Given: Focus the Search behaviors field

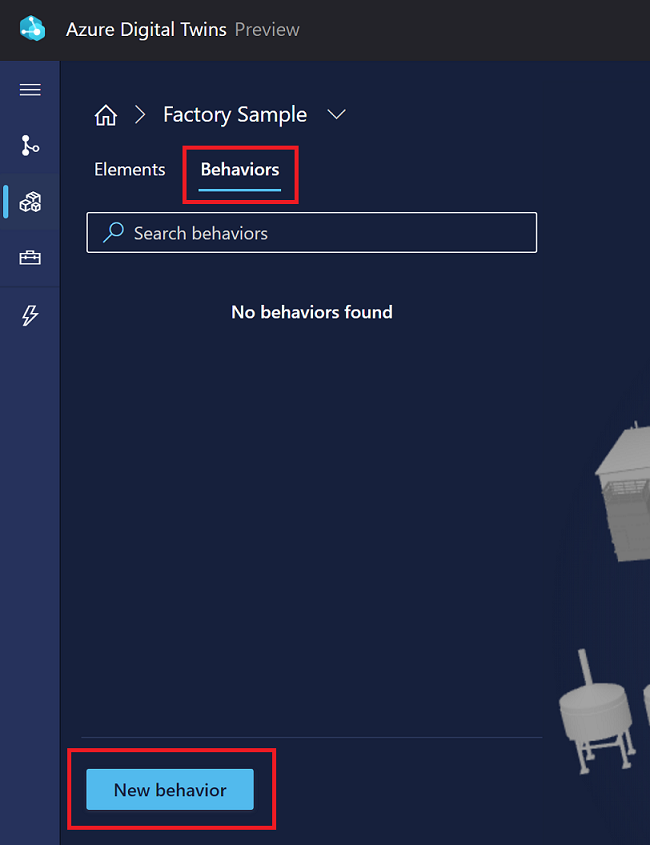Looking at the screenshot, I should tap(312, 232).
